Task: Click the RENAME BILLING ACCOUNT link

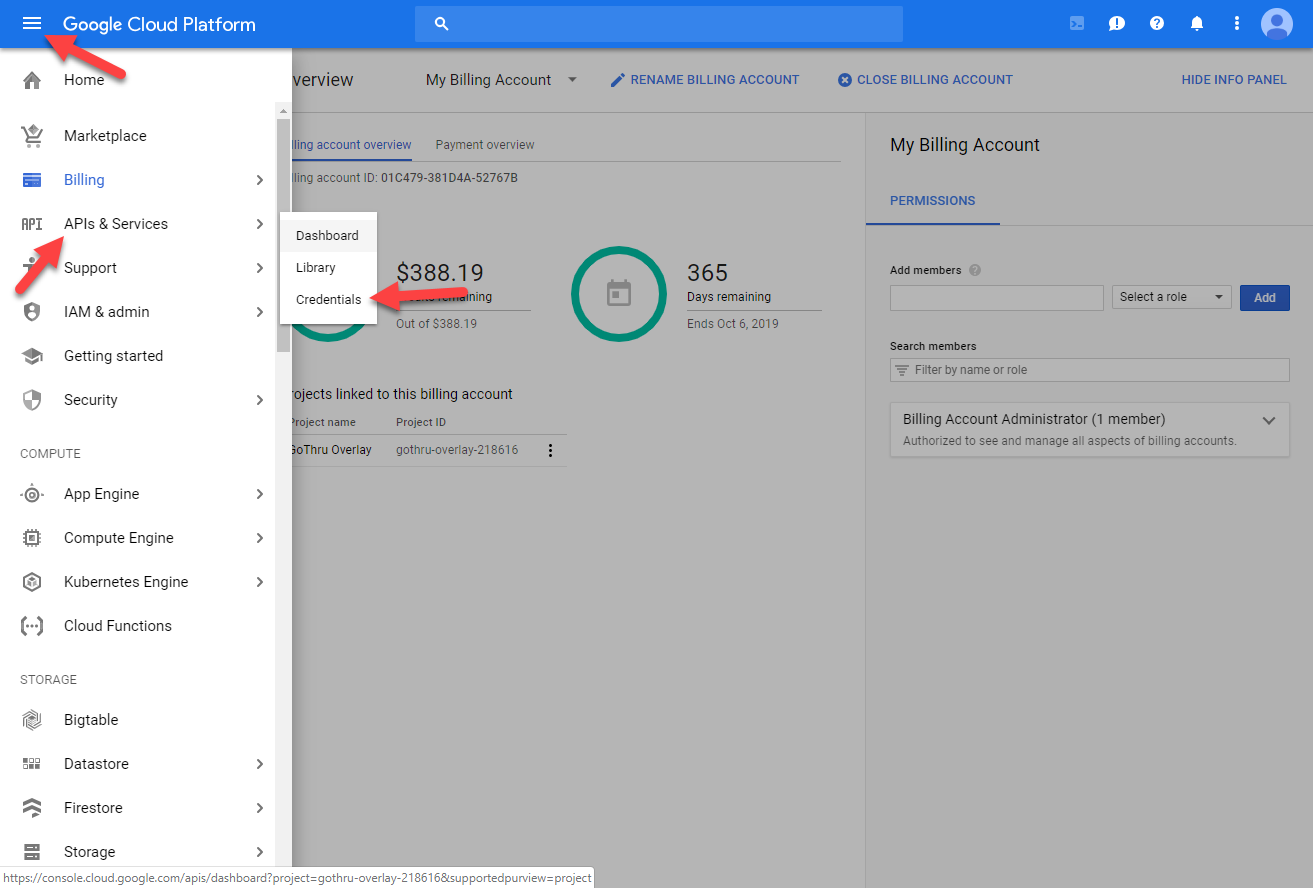Action: 704,79
